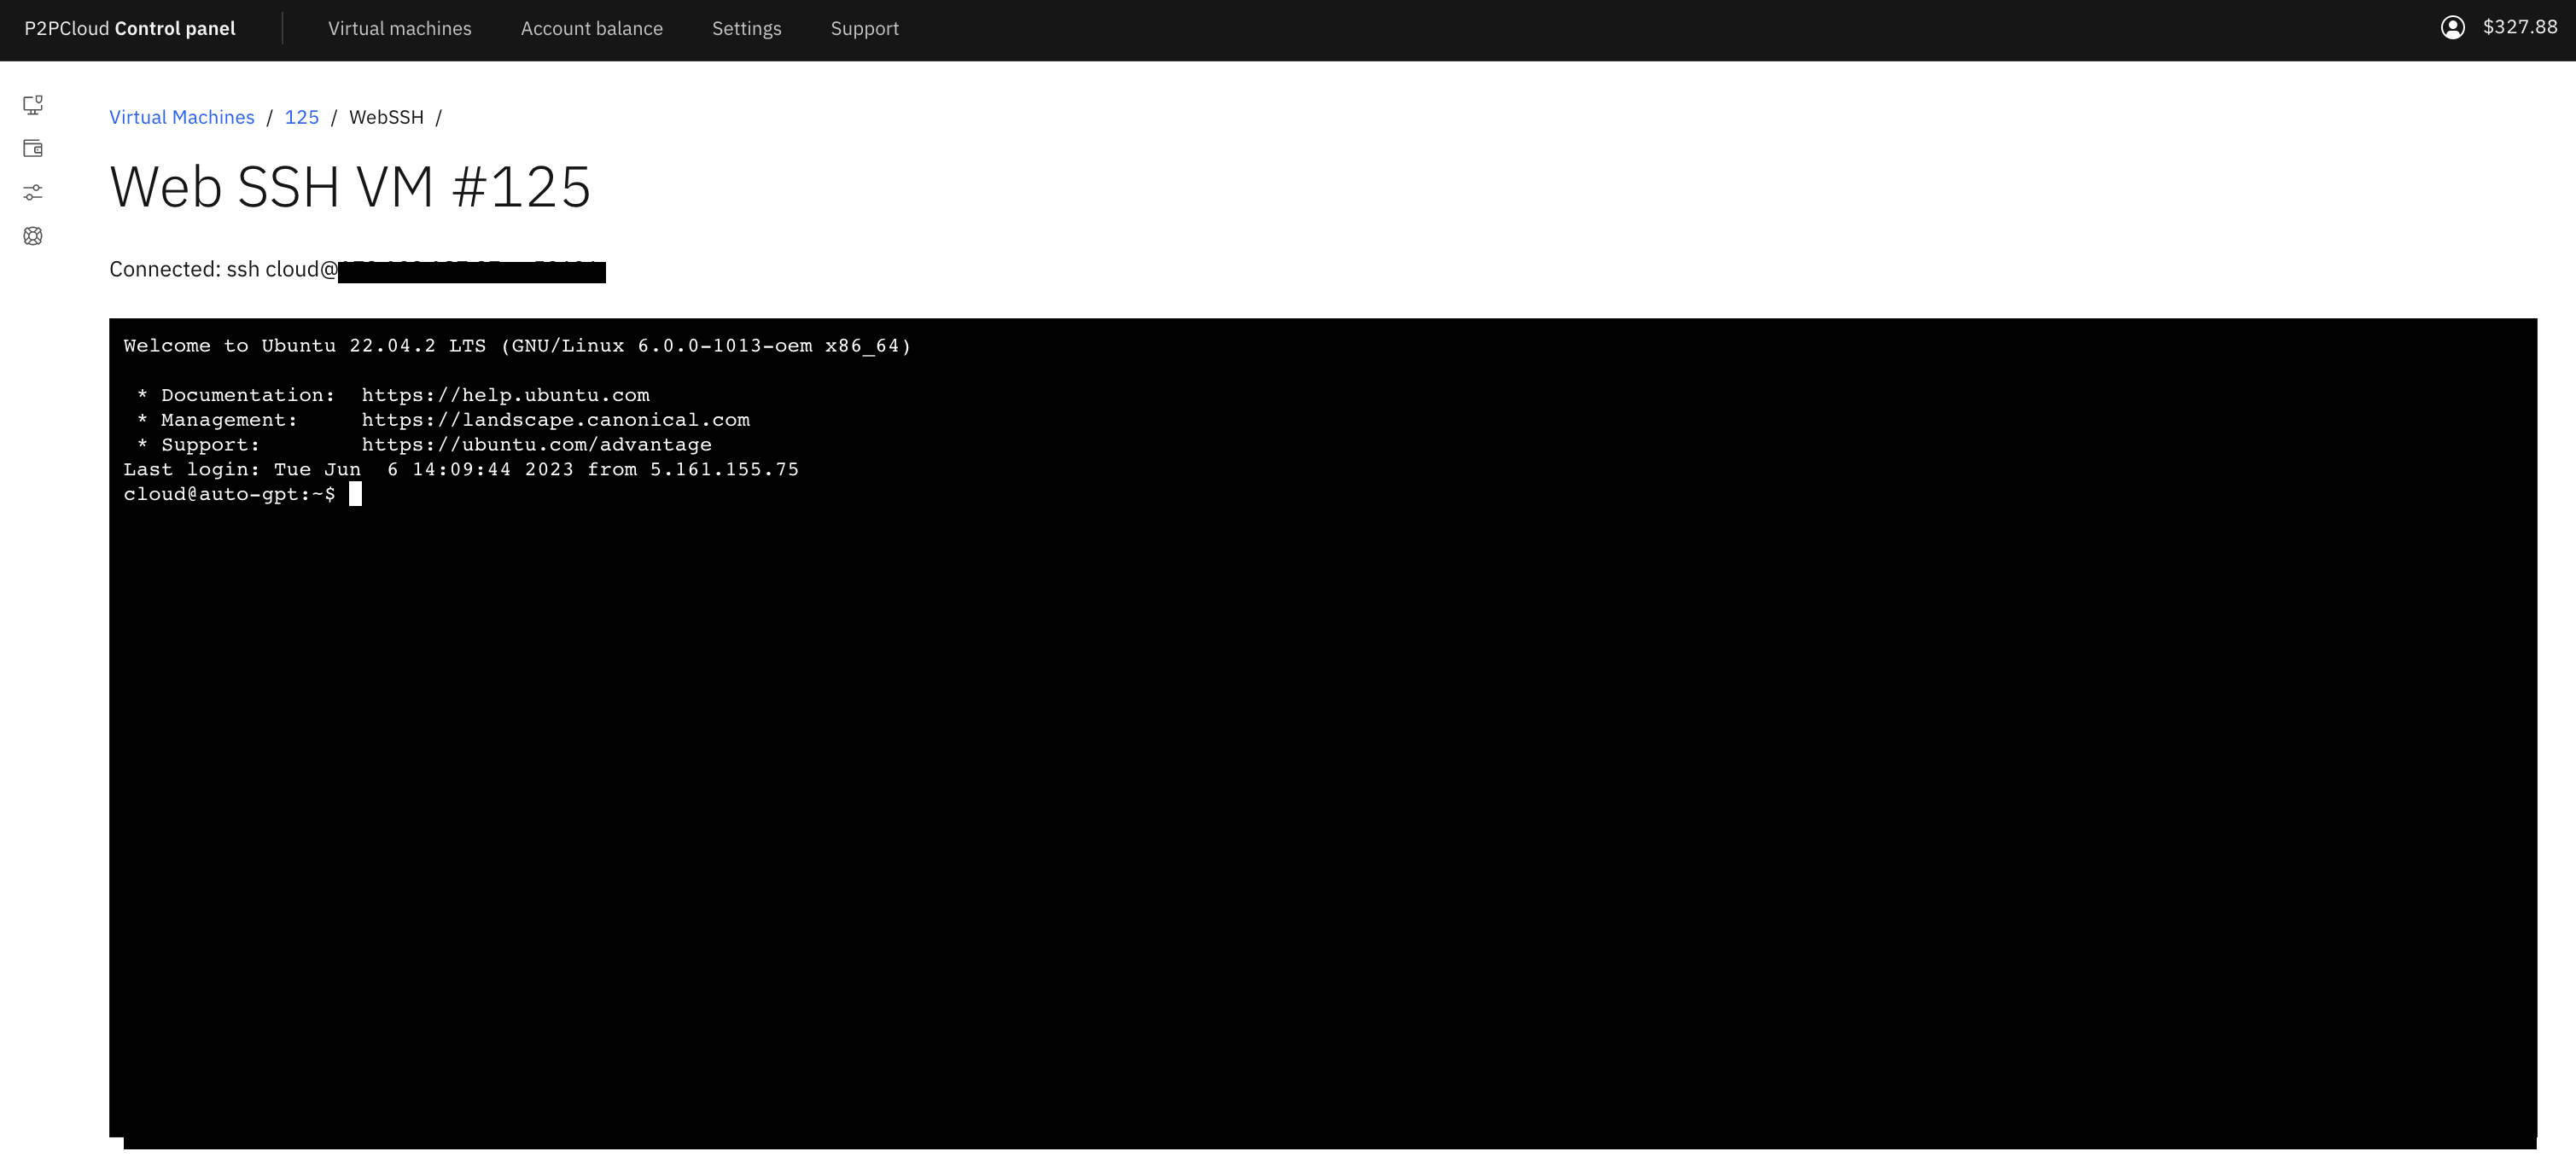The image size is (2576, 1163).
Task: Open support via the lifebuoy sidebar icon
Action: coord(33,236)
